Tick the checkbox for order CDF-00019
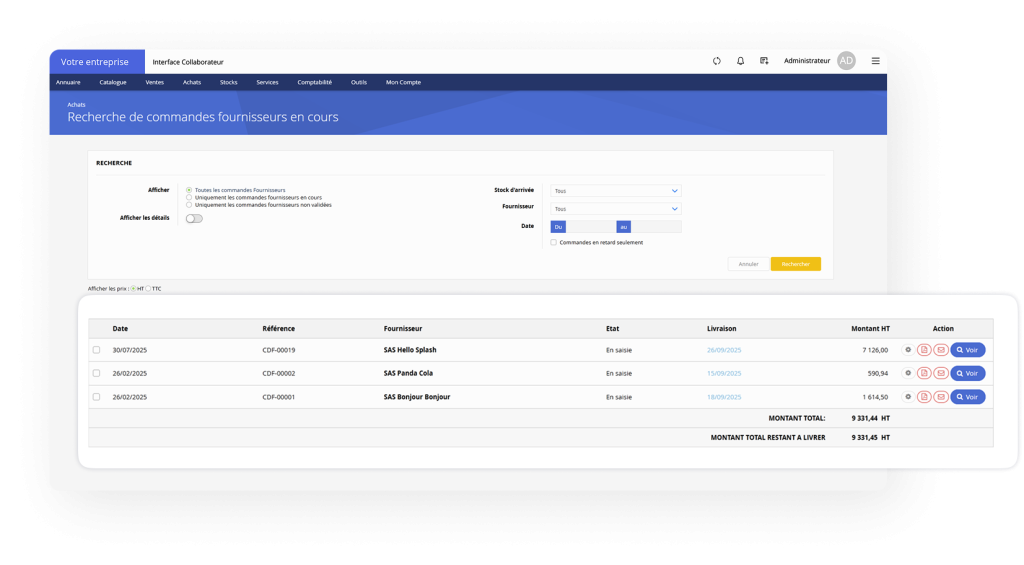Image resolution: width=1024 pixels, height=565 pixels. point(97,350)
